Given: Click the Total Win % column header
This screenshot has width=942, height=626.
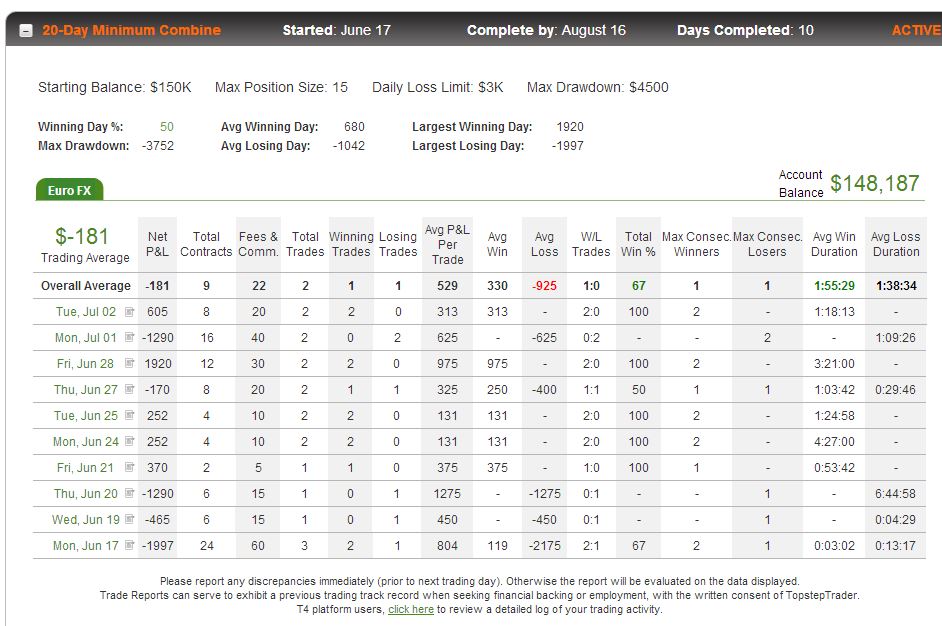Looking at the screenshot, I should click(x=638, y=244).
